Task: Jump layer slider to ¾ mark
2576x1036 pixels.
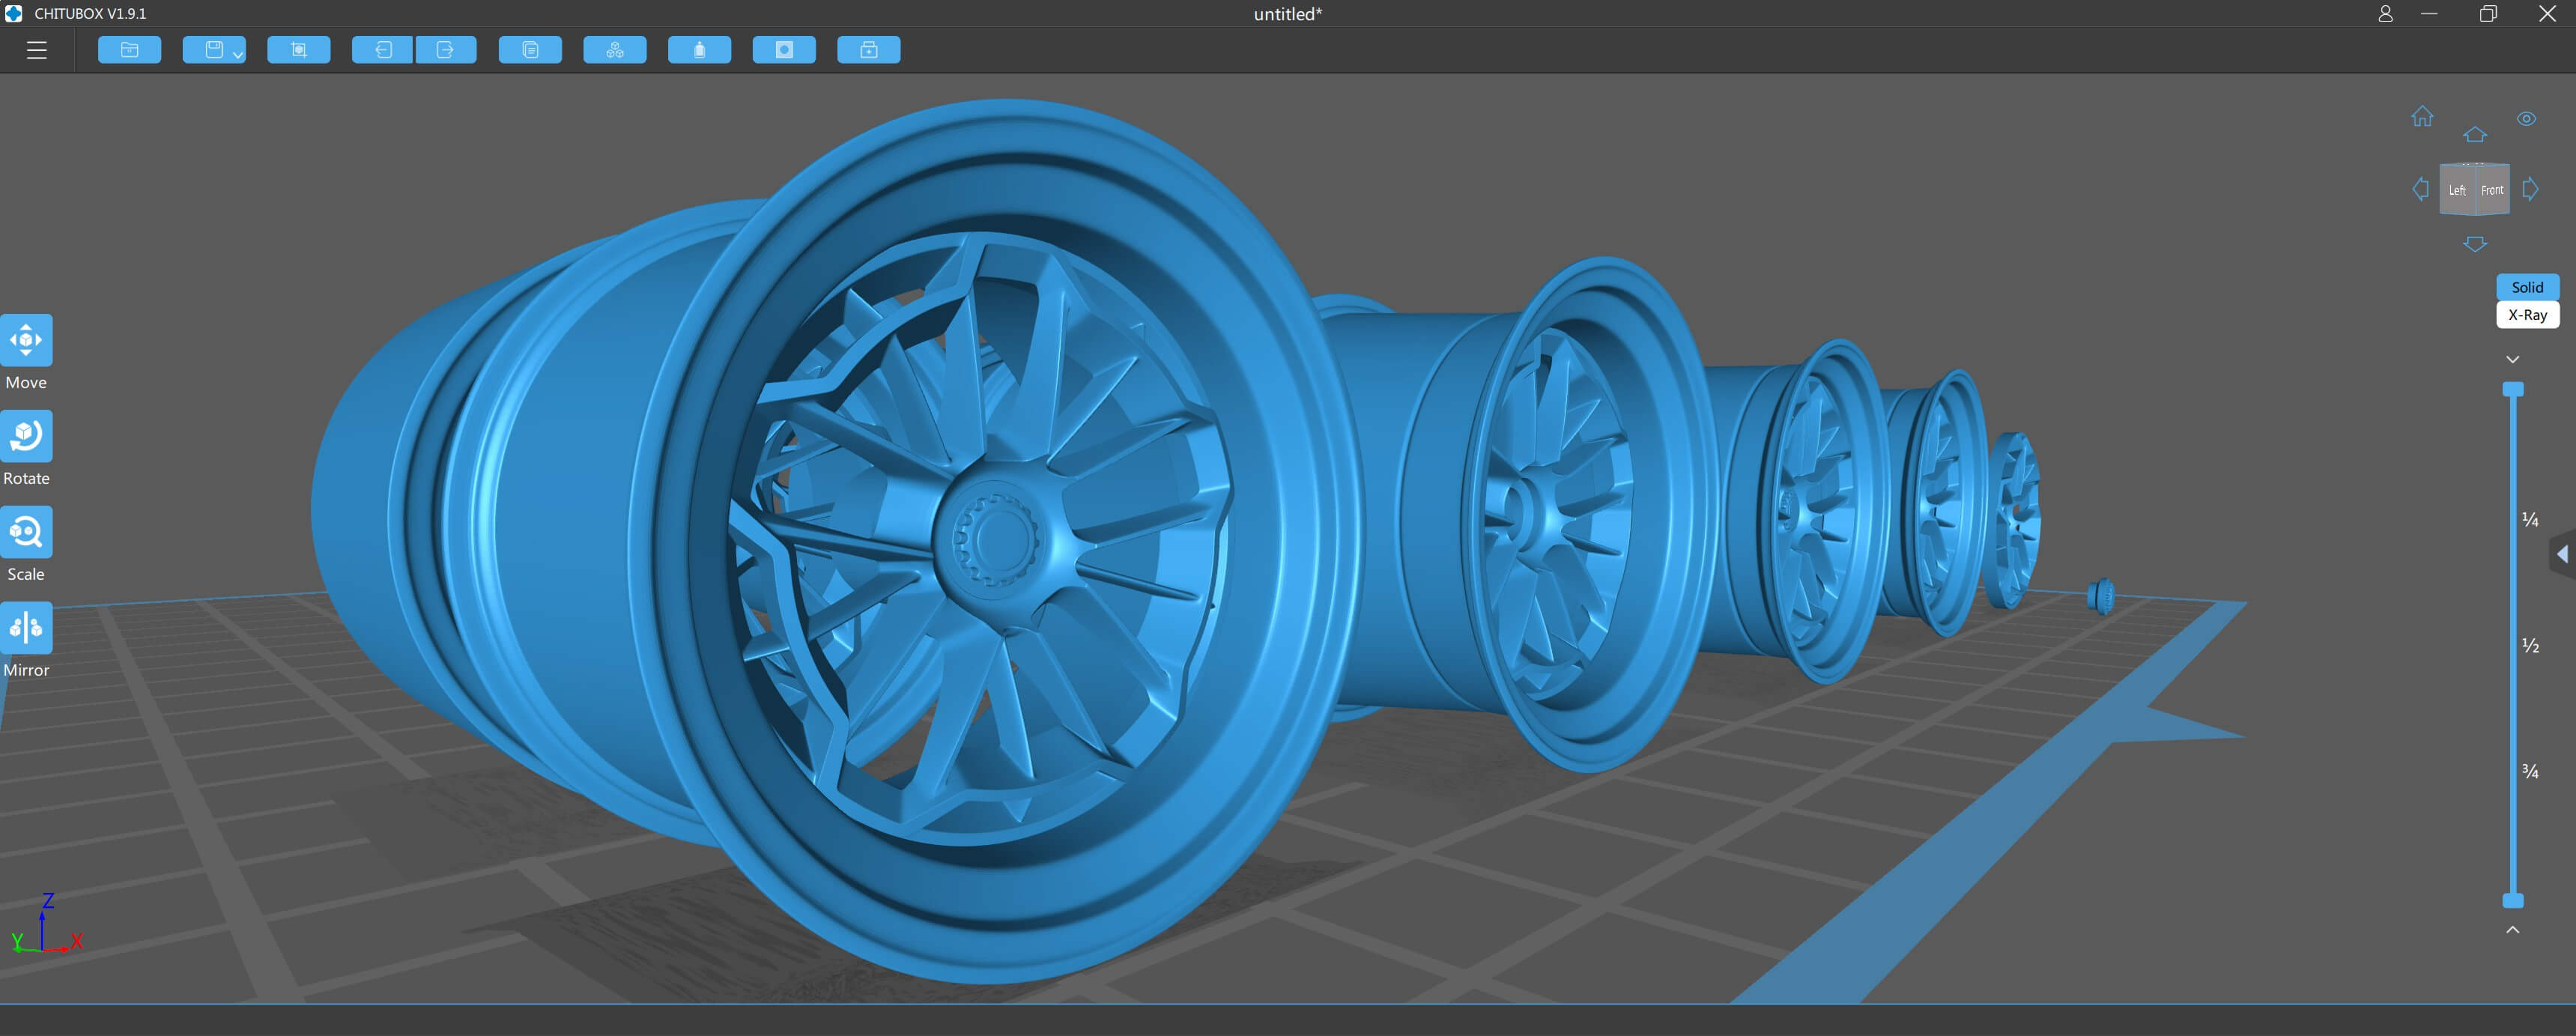Action: coord(2529,771)
